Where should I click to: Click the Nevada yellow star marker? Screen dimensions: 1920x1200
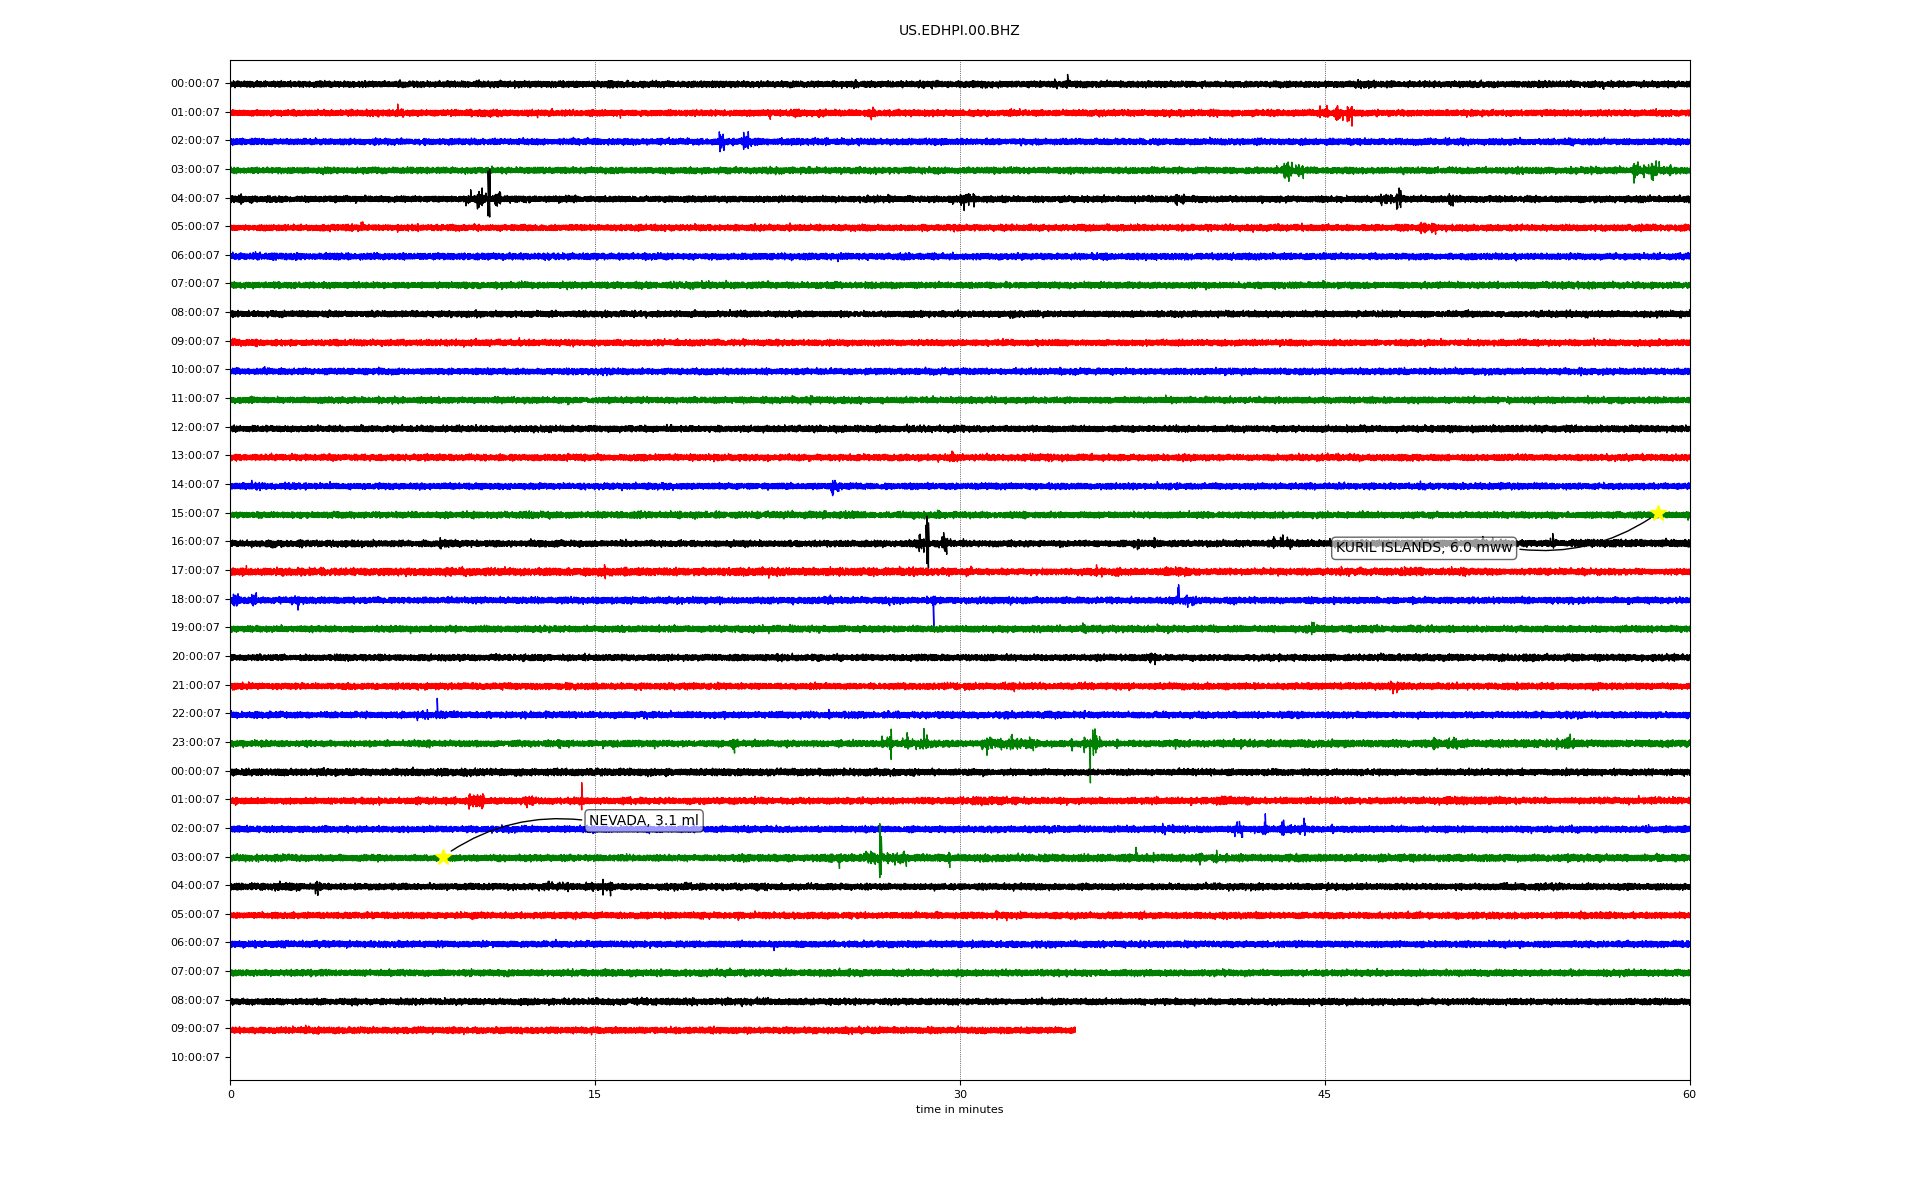pos(443,857)
